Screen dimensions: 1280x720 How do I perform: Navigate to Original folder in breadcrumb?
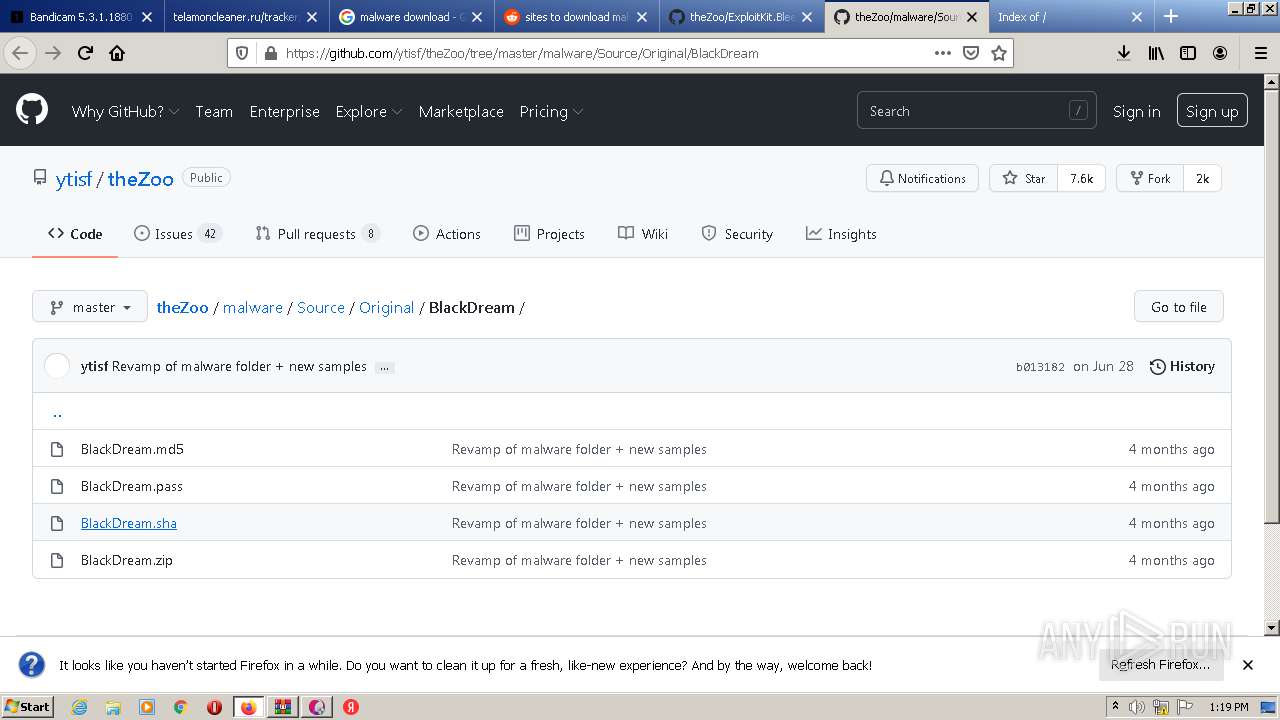pyautogui.click(x=386, y=307)
